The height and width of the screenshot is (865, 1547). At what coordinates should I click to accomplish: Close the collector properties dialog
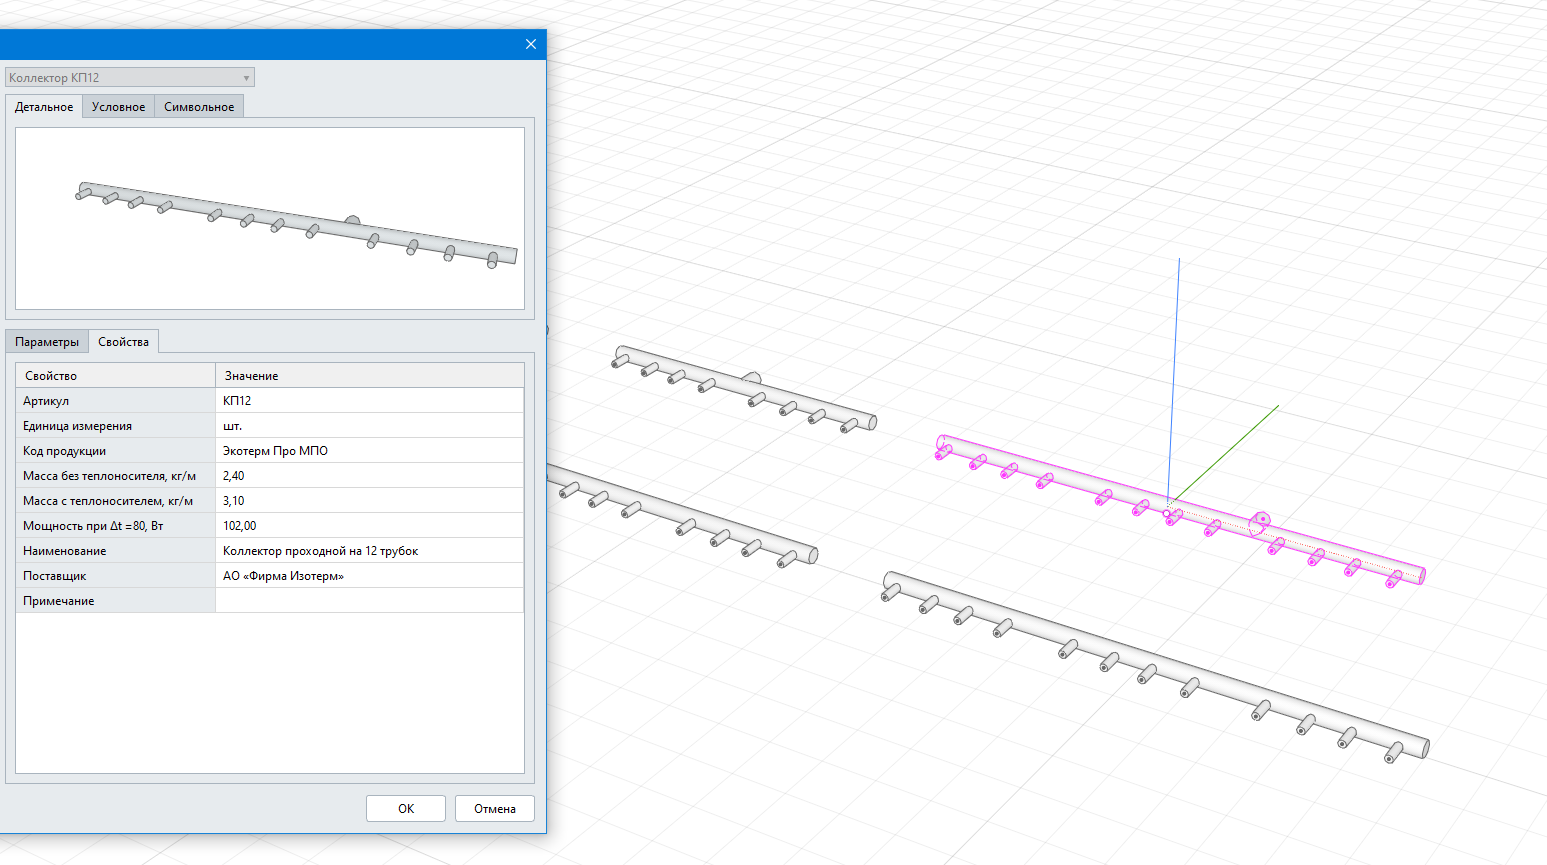click(x=530, y=44)
